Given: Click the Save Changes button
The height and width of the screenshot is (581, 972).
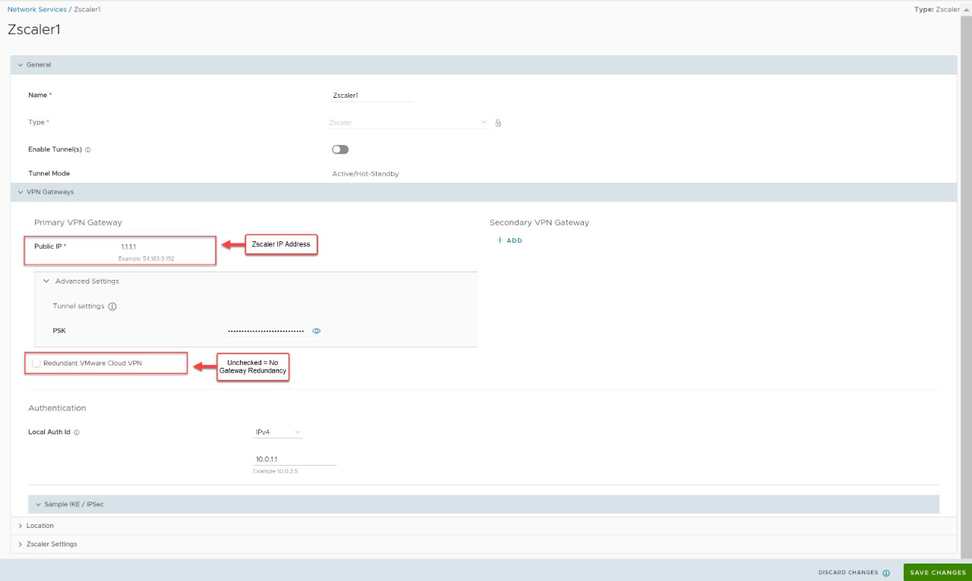Looking at the screenshot, I should tap(937, 573).
